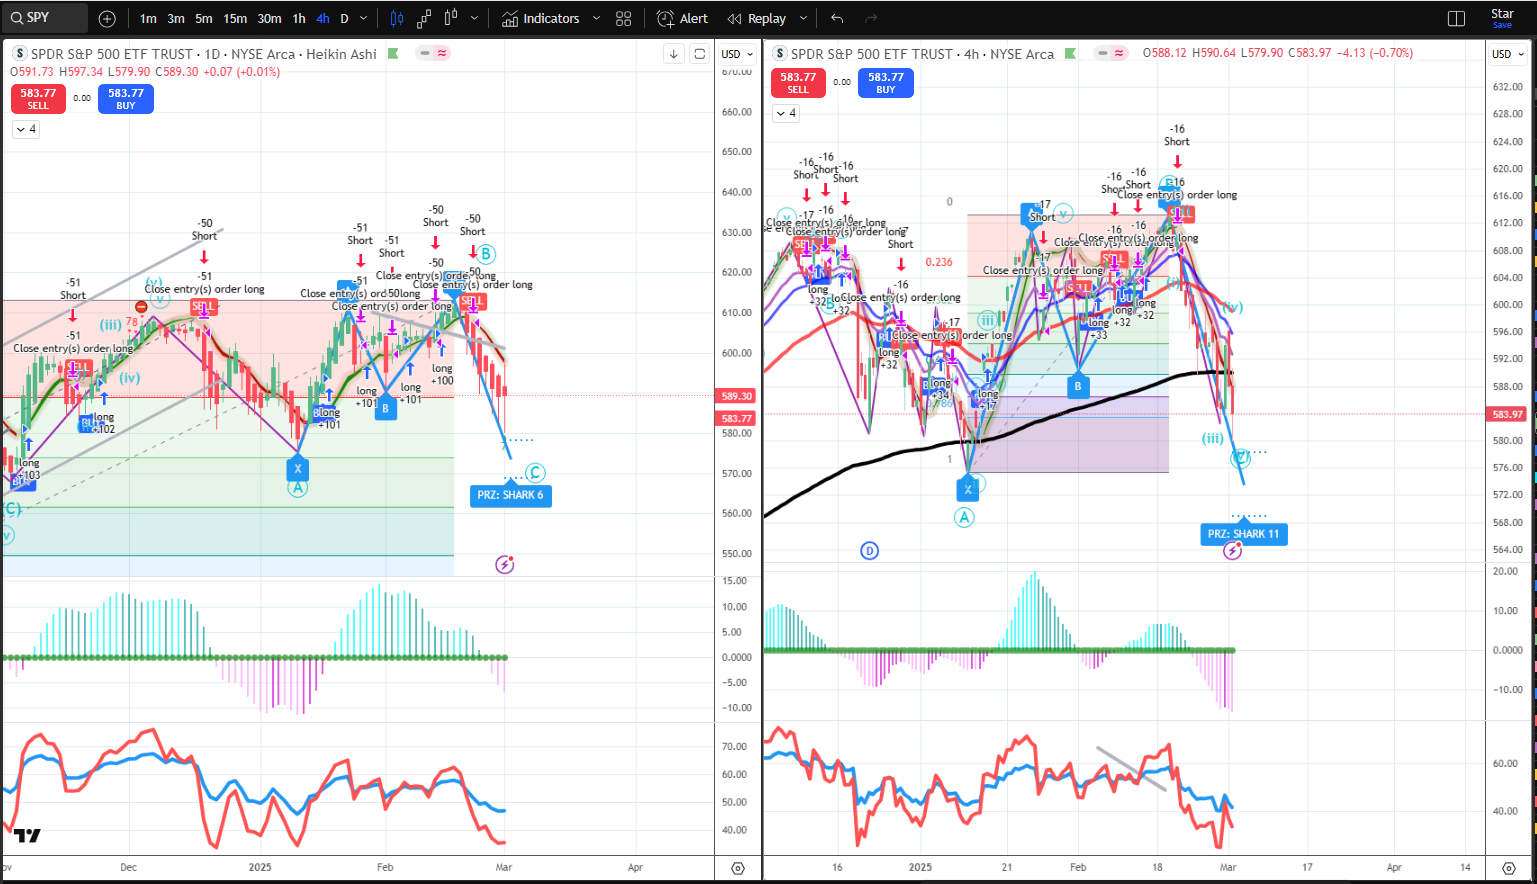Click the blue D dividend marker on 4h chart
Viewport: 1537px width, 884px height.
click(x=869, y=551)
